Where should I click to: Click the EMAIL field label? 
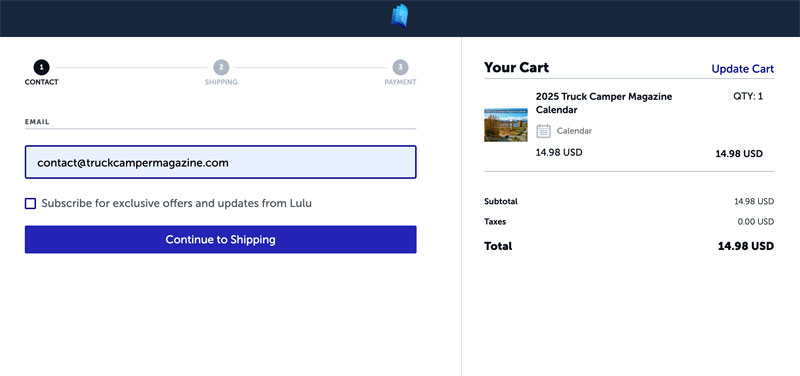pos(37,122)
